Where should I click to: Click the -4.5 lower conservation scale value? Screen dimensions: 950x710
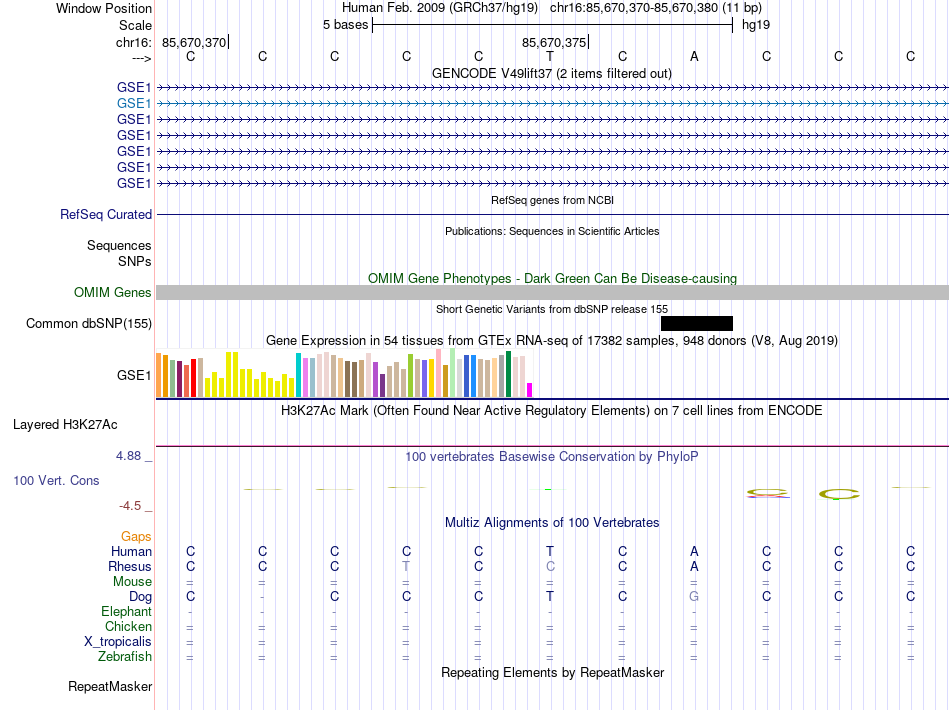[130, 506]
